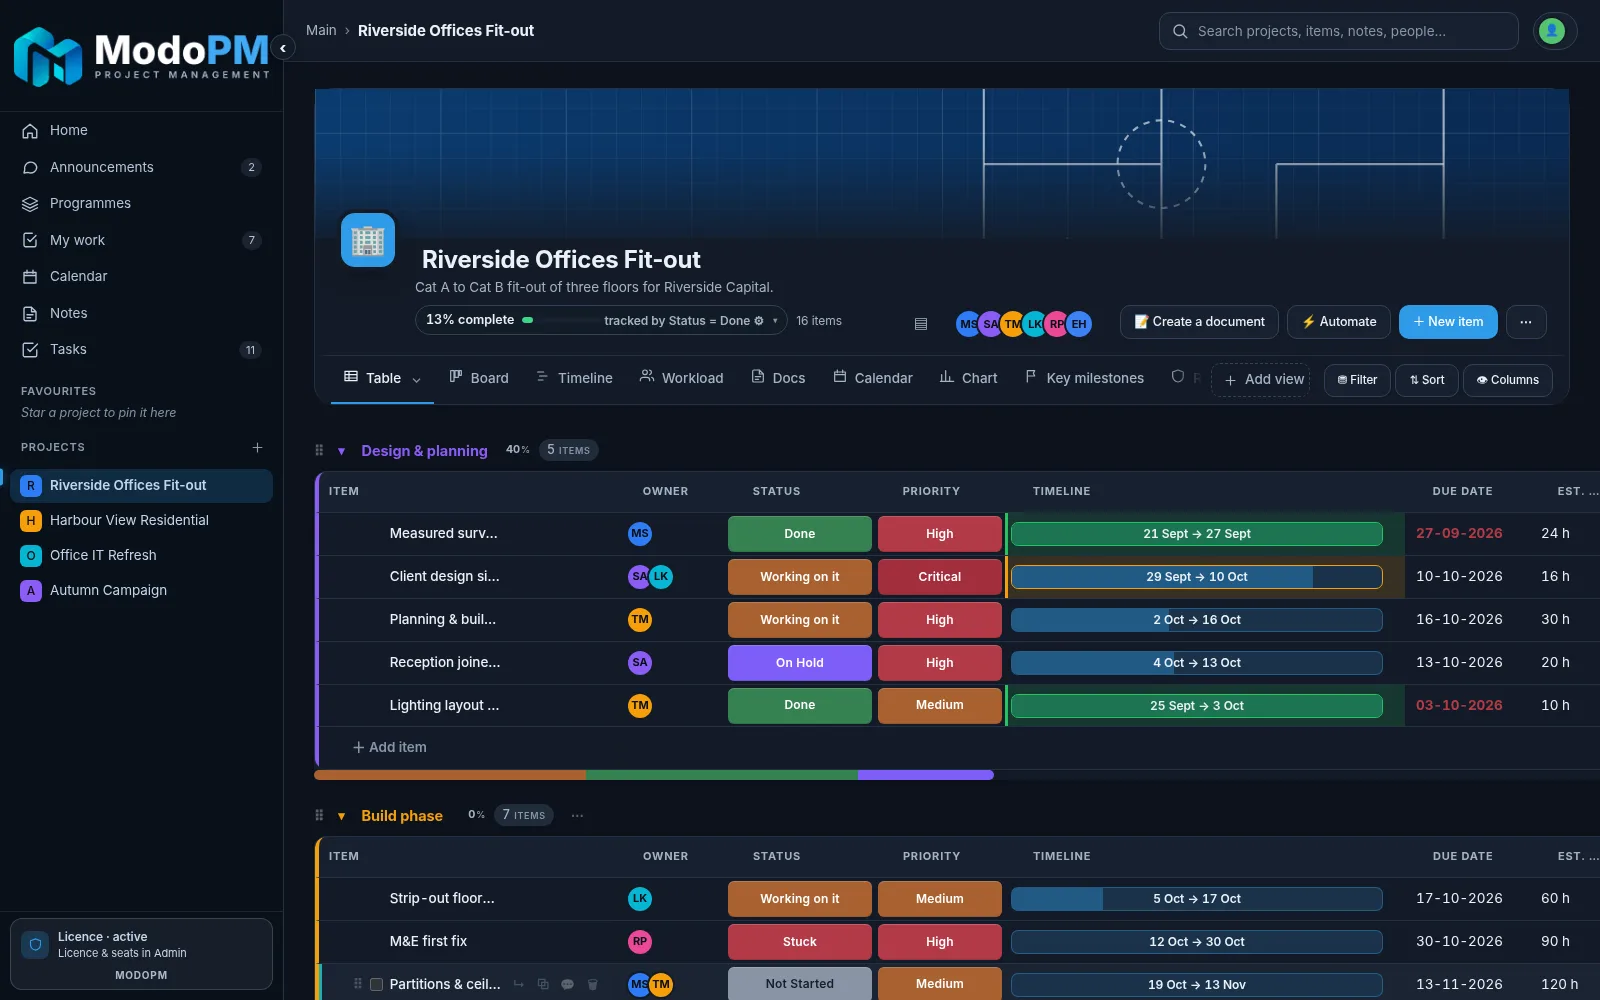1600x1000 pixels.
Task: Open Home from the sidebar
Action: 141,130
